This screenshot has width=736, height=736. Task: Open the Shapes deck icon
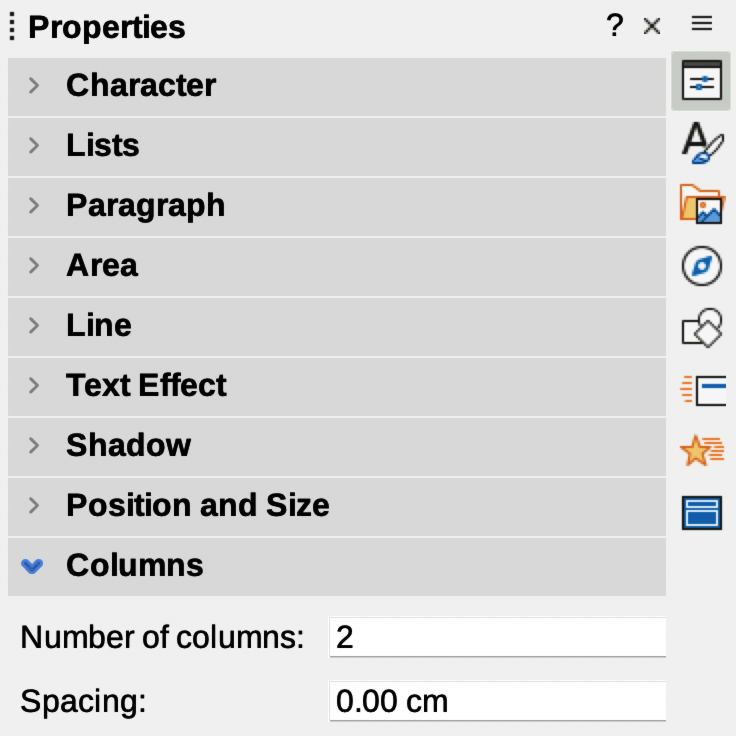pyautogui.click(x=701, y=327)
